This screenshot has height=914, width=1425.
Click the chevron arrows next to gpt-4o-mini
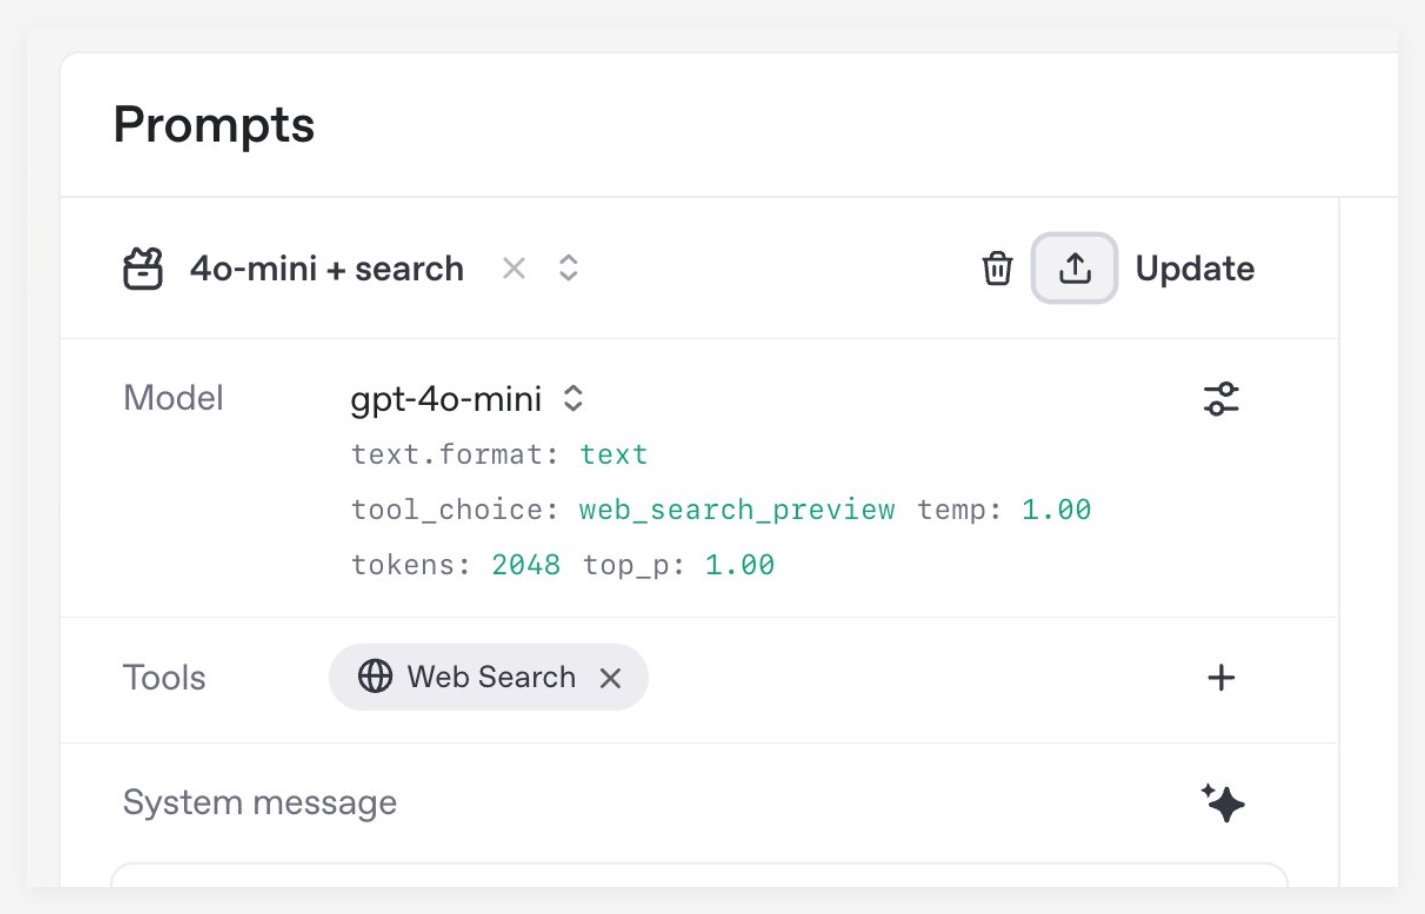tap(573, 398)
